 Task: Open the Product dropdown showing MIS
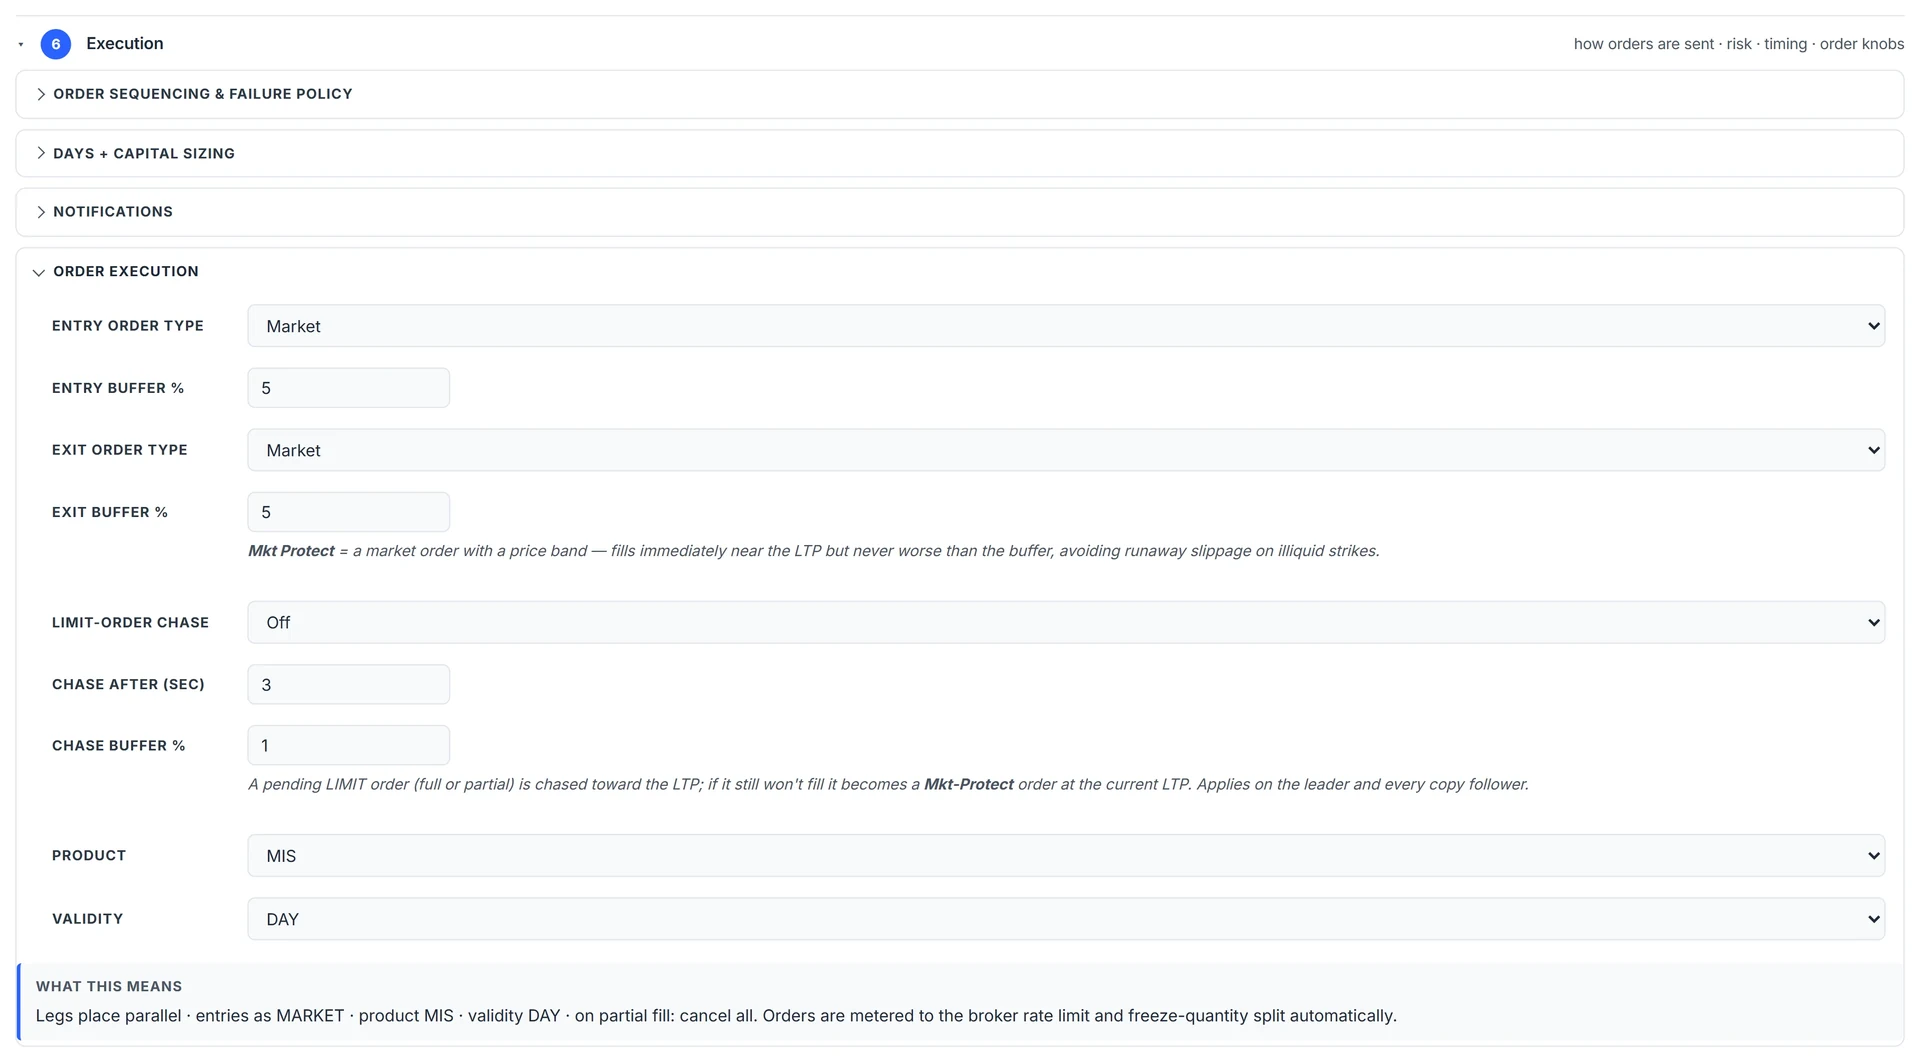[1066, 856]
